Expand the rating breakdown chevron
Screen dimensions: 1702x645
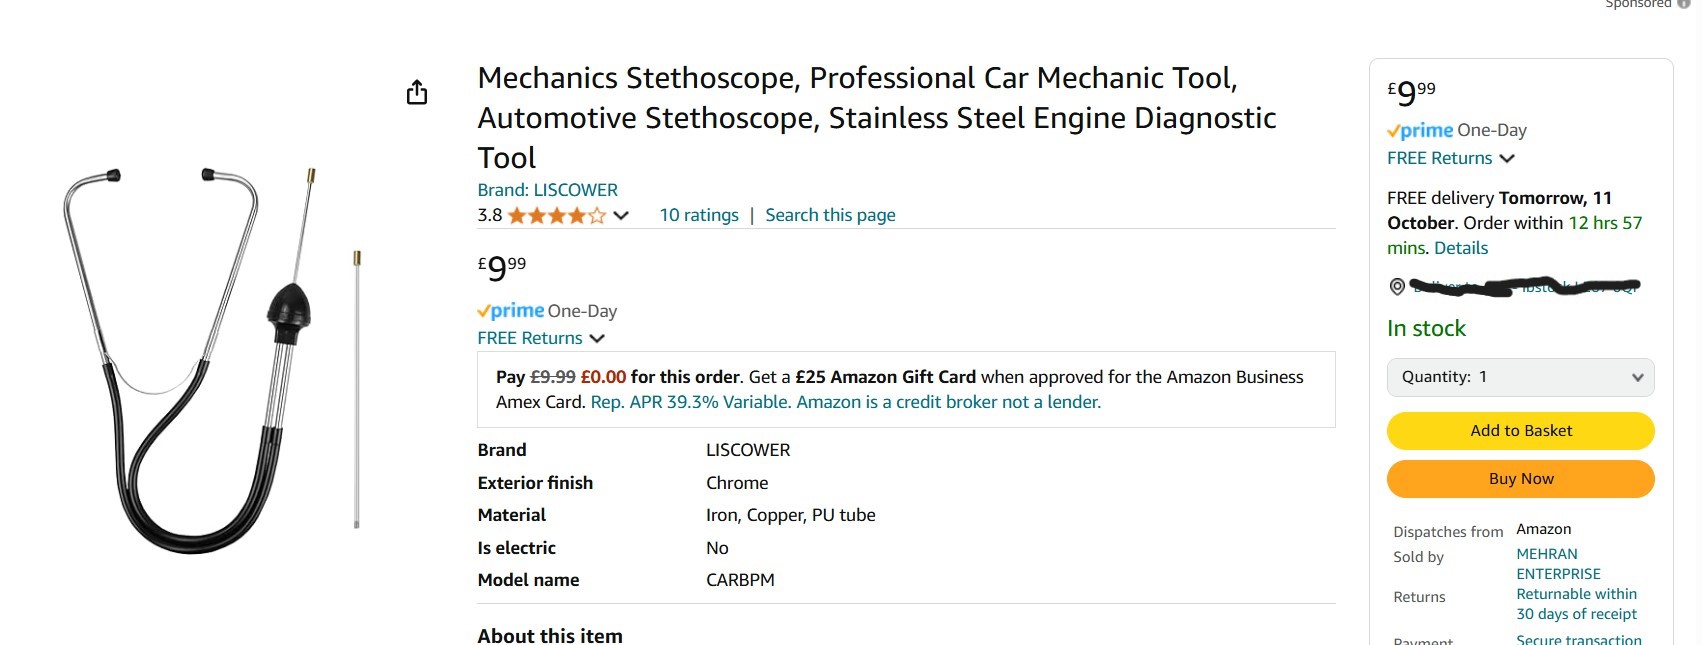621,215
